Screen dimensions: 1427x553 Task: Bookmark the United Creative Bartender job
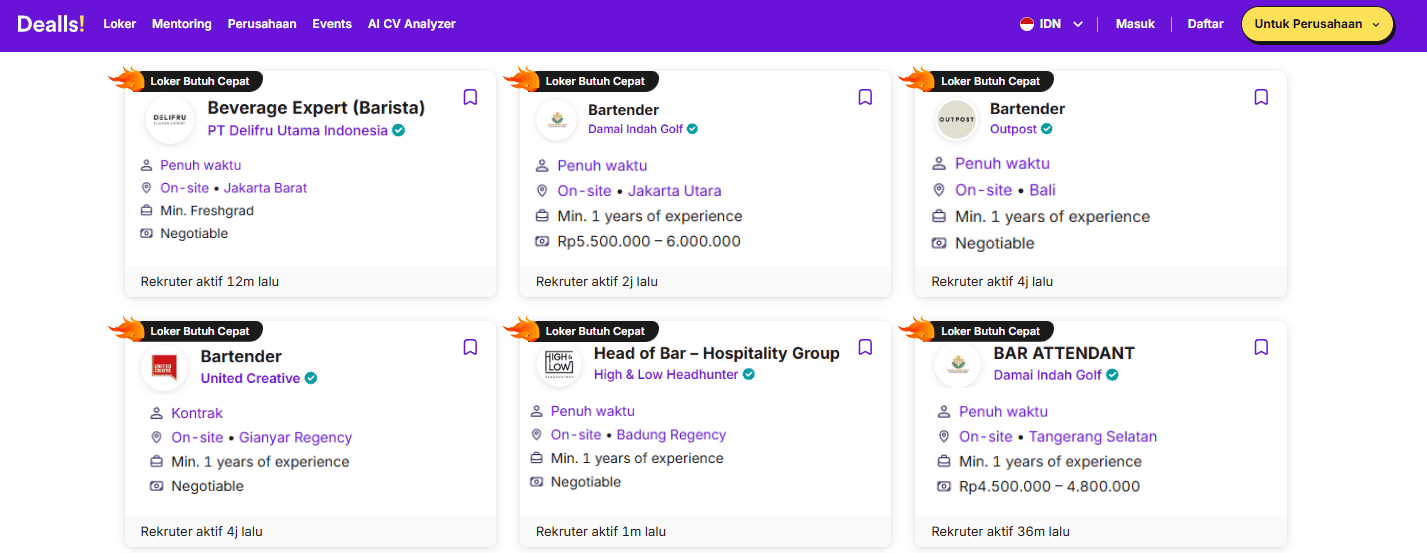(470, 347)
